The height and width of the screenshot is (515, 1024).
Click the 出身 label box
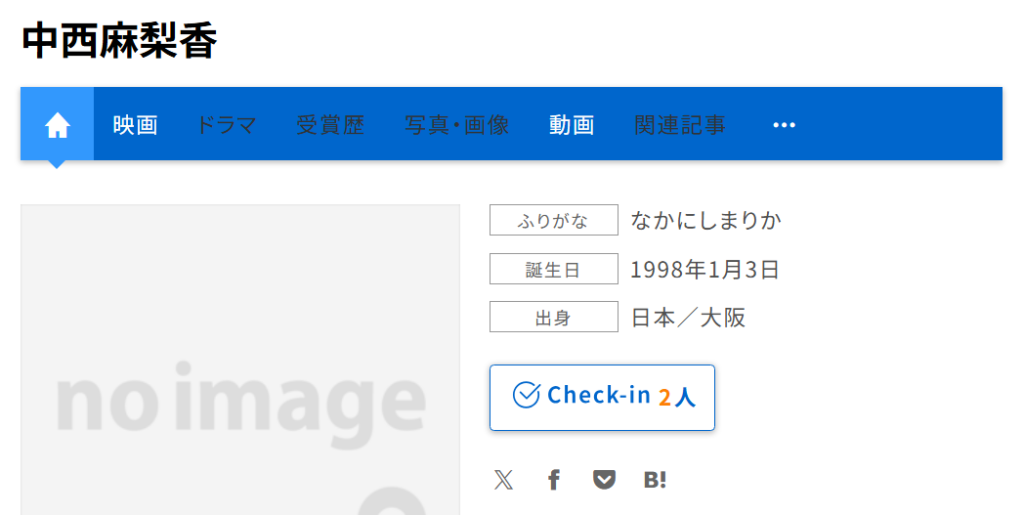tap(554, 317)
